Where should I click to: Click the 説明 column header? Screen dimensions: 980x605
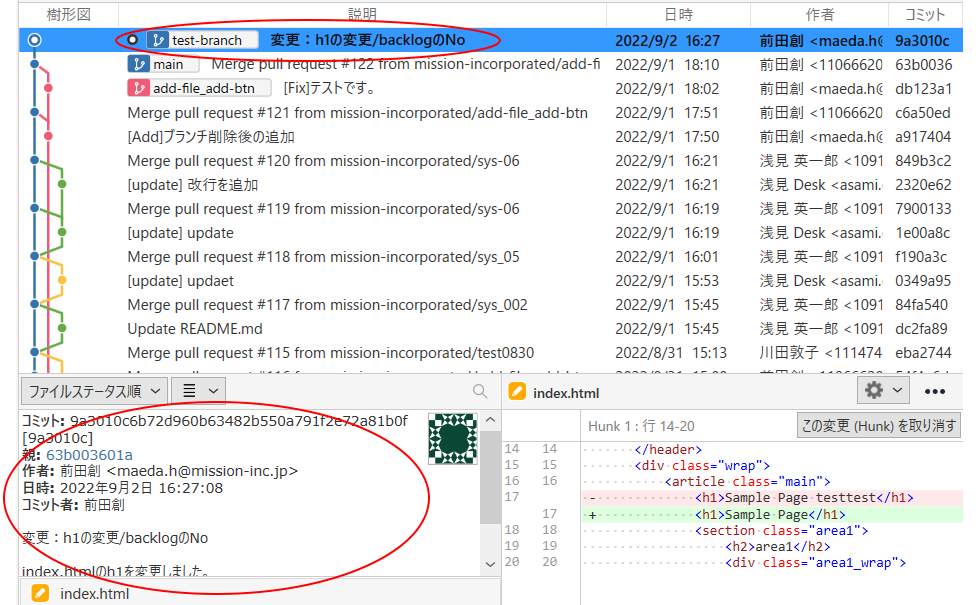point(362,14)
